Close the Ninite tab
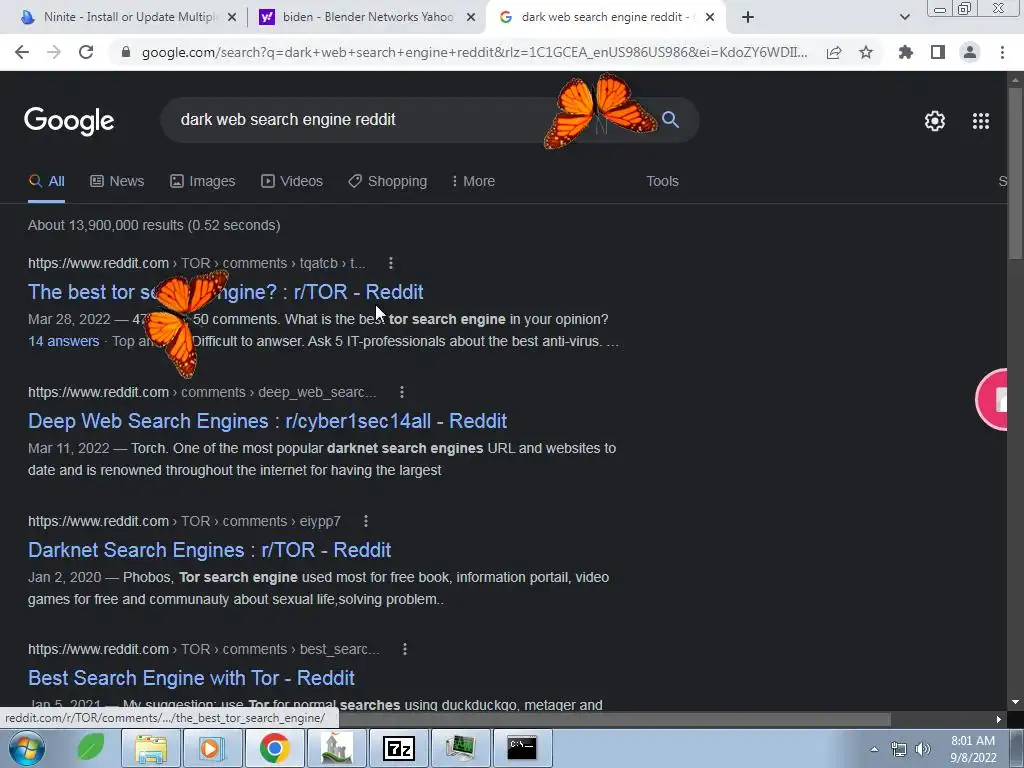 [x=232, y=18]
